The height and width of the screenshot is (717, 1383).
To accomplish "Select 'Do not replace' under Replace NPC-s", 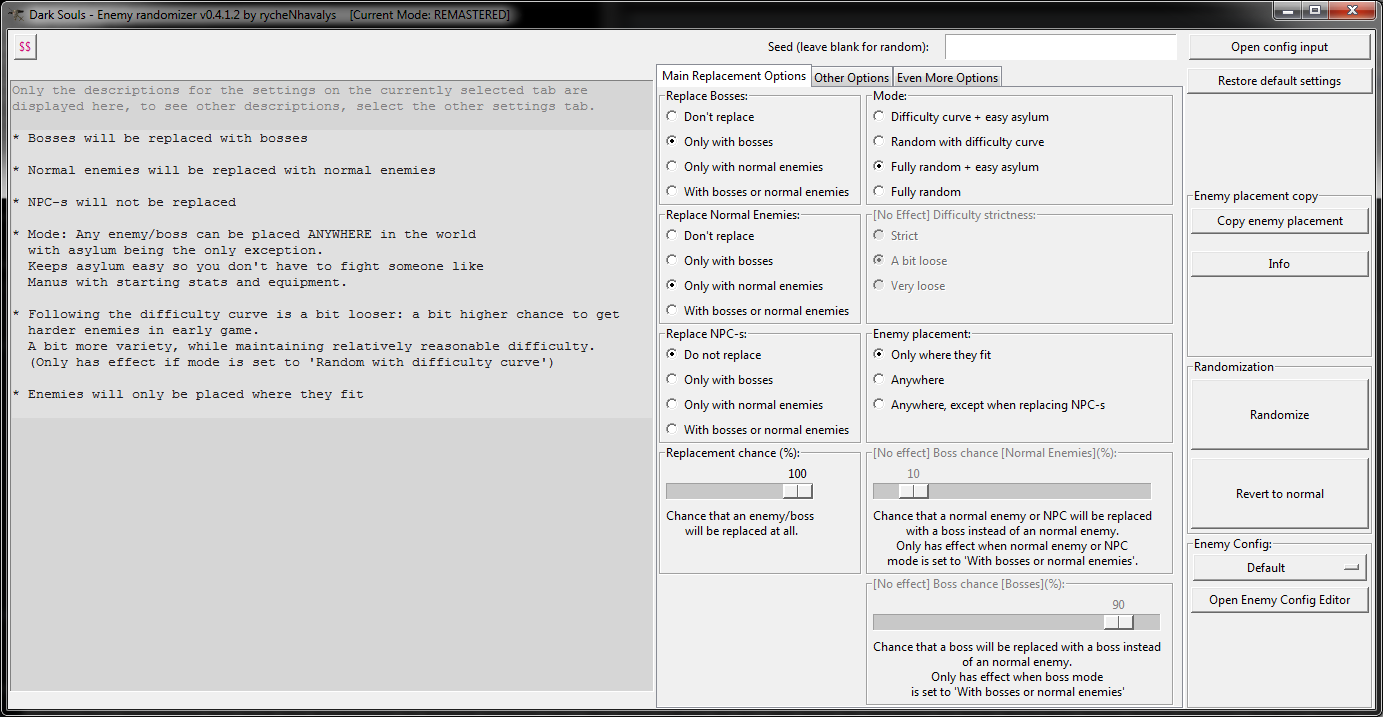I will click(713, 355).
